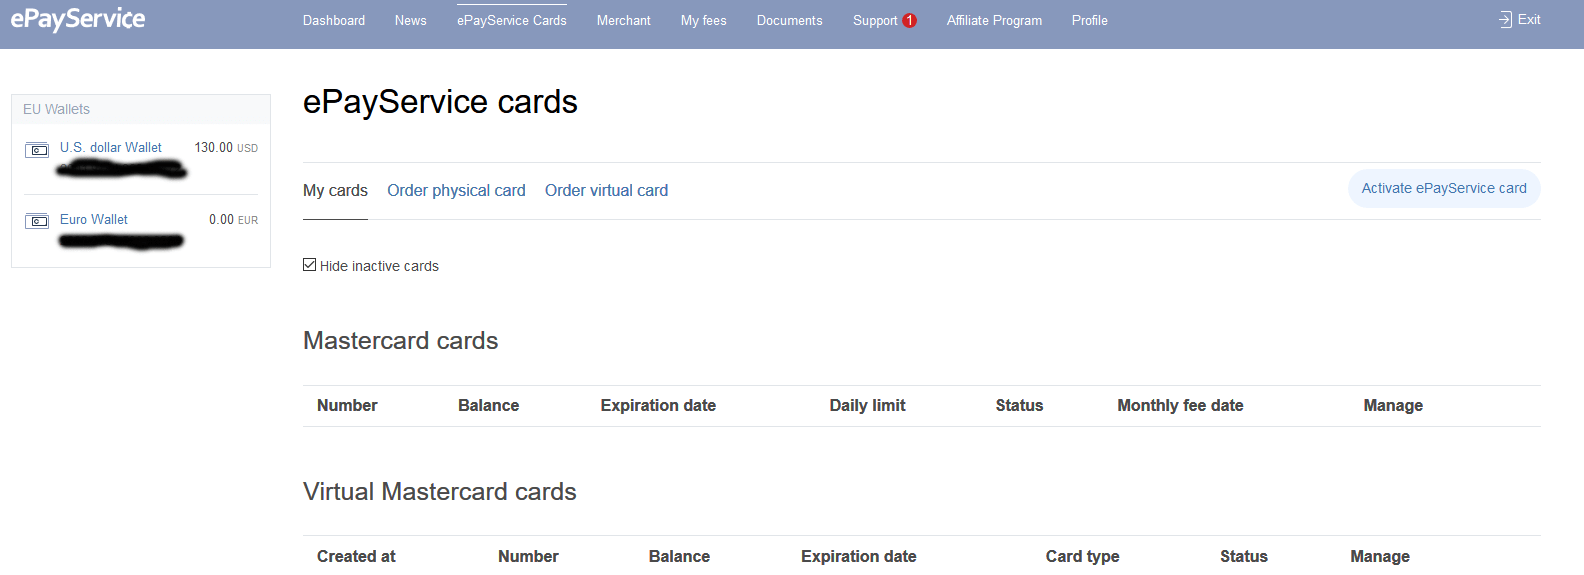The height and width of the screenshot is (575, 1584).
Task: Click the Created at column header
Action: [356, 556]
